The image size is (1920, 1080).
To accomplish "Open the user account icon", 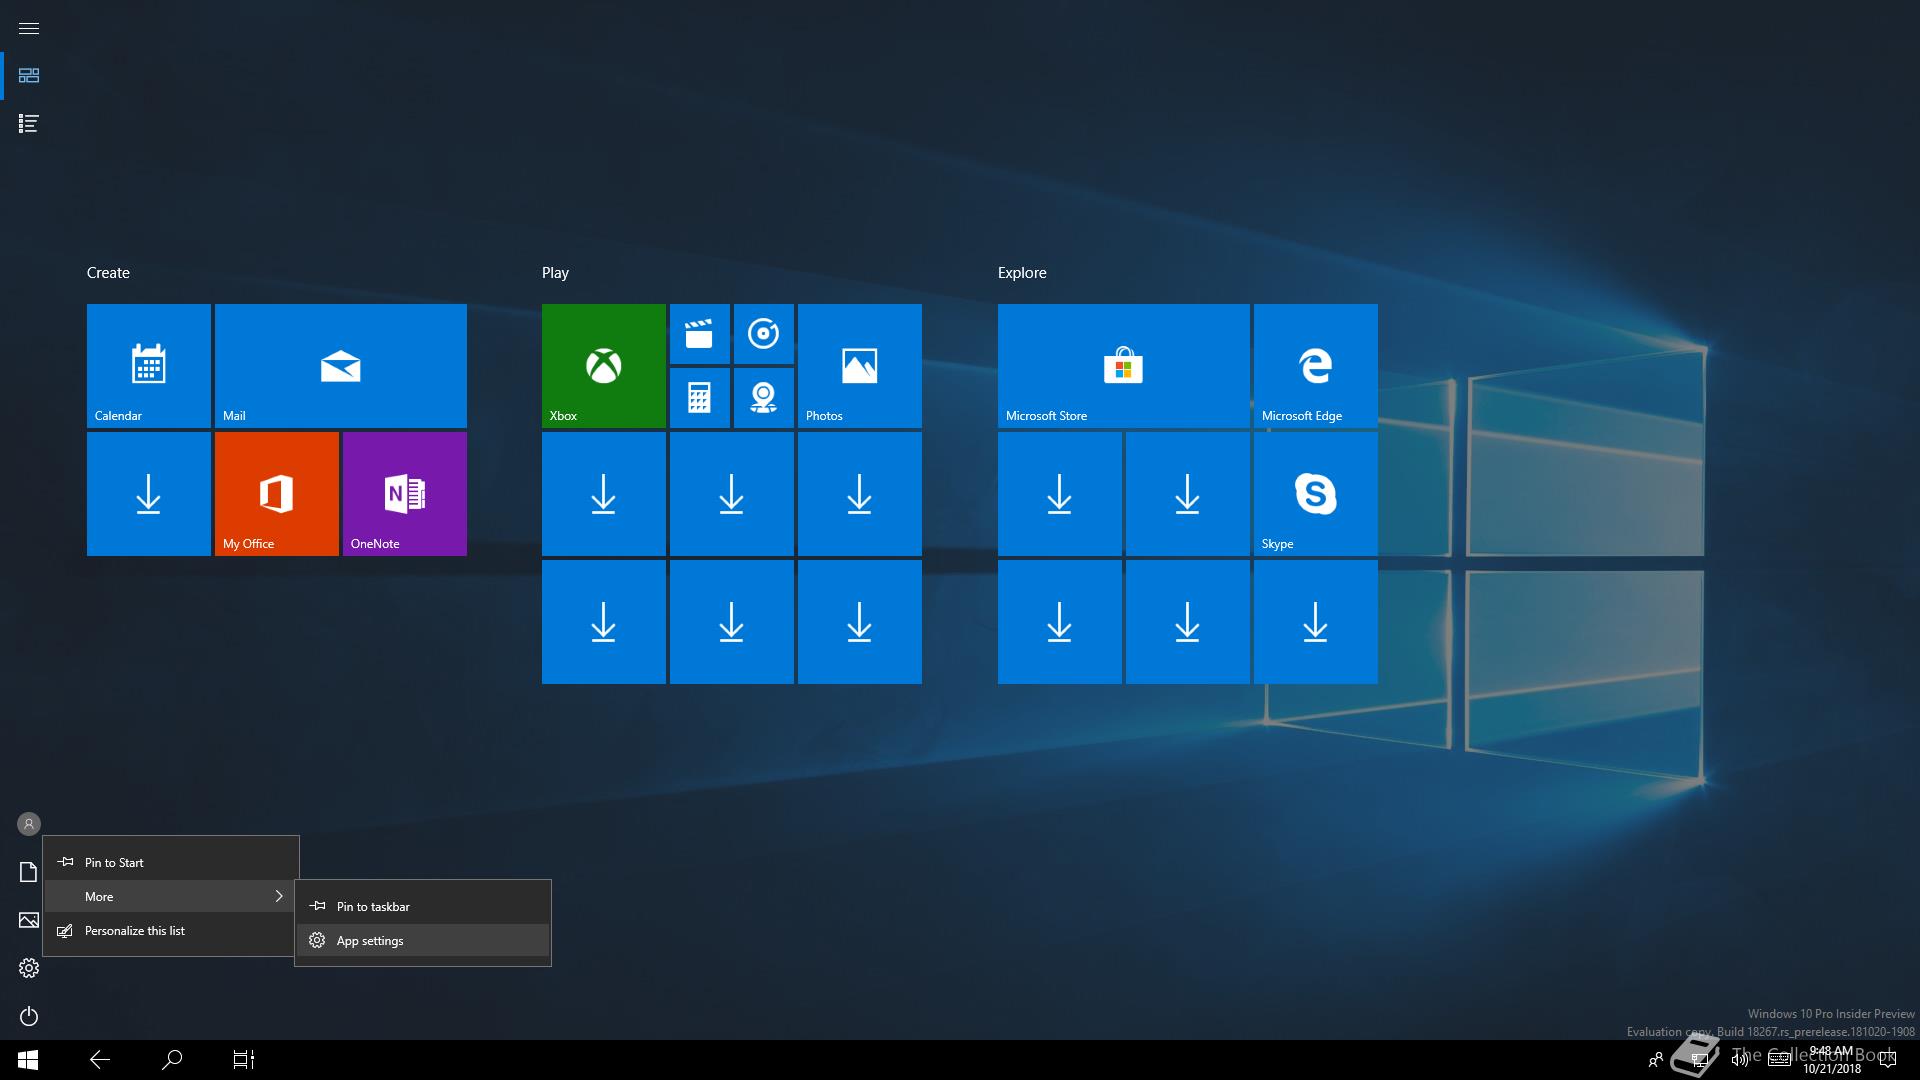I will click(x=29, y=824).
